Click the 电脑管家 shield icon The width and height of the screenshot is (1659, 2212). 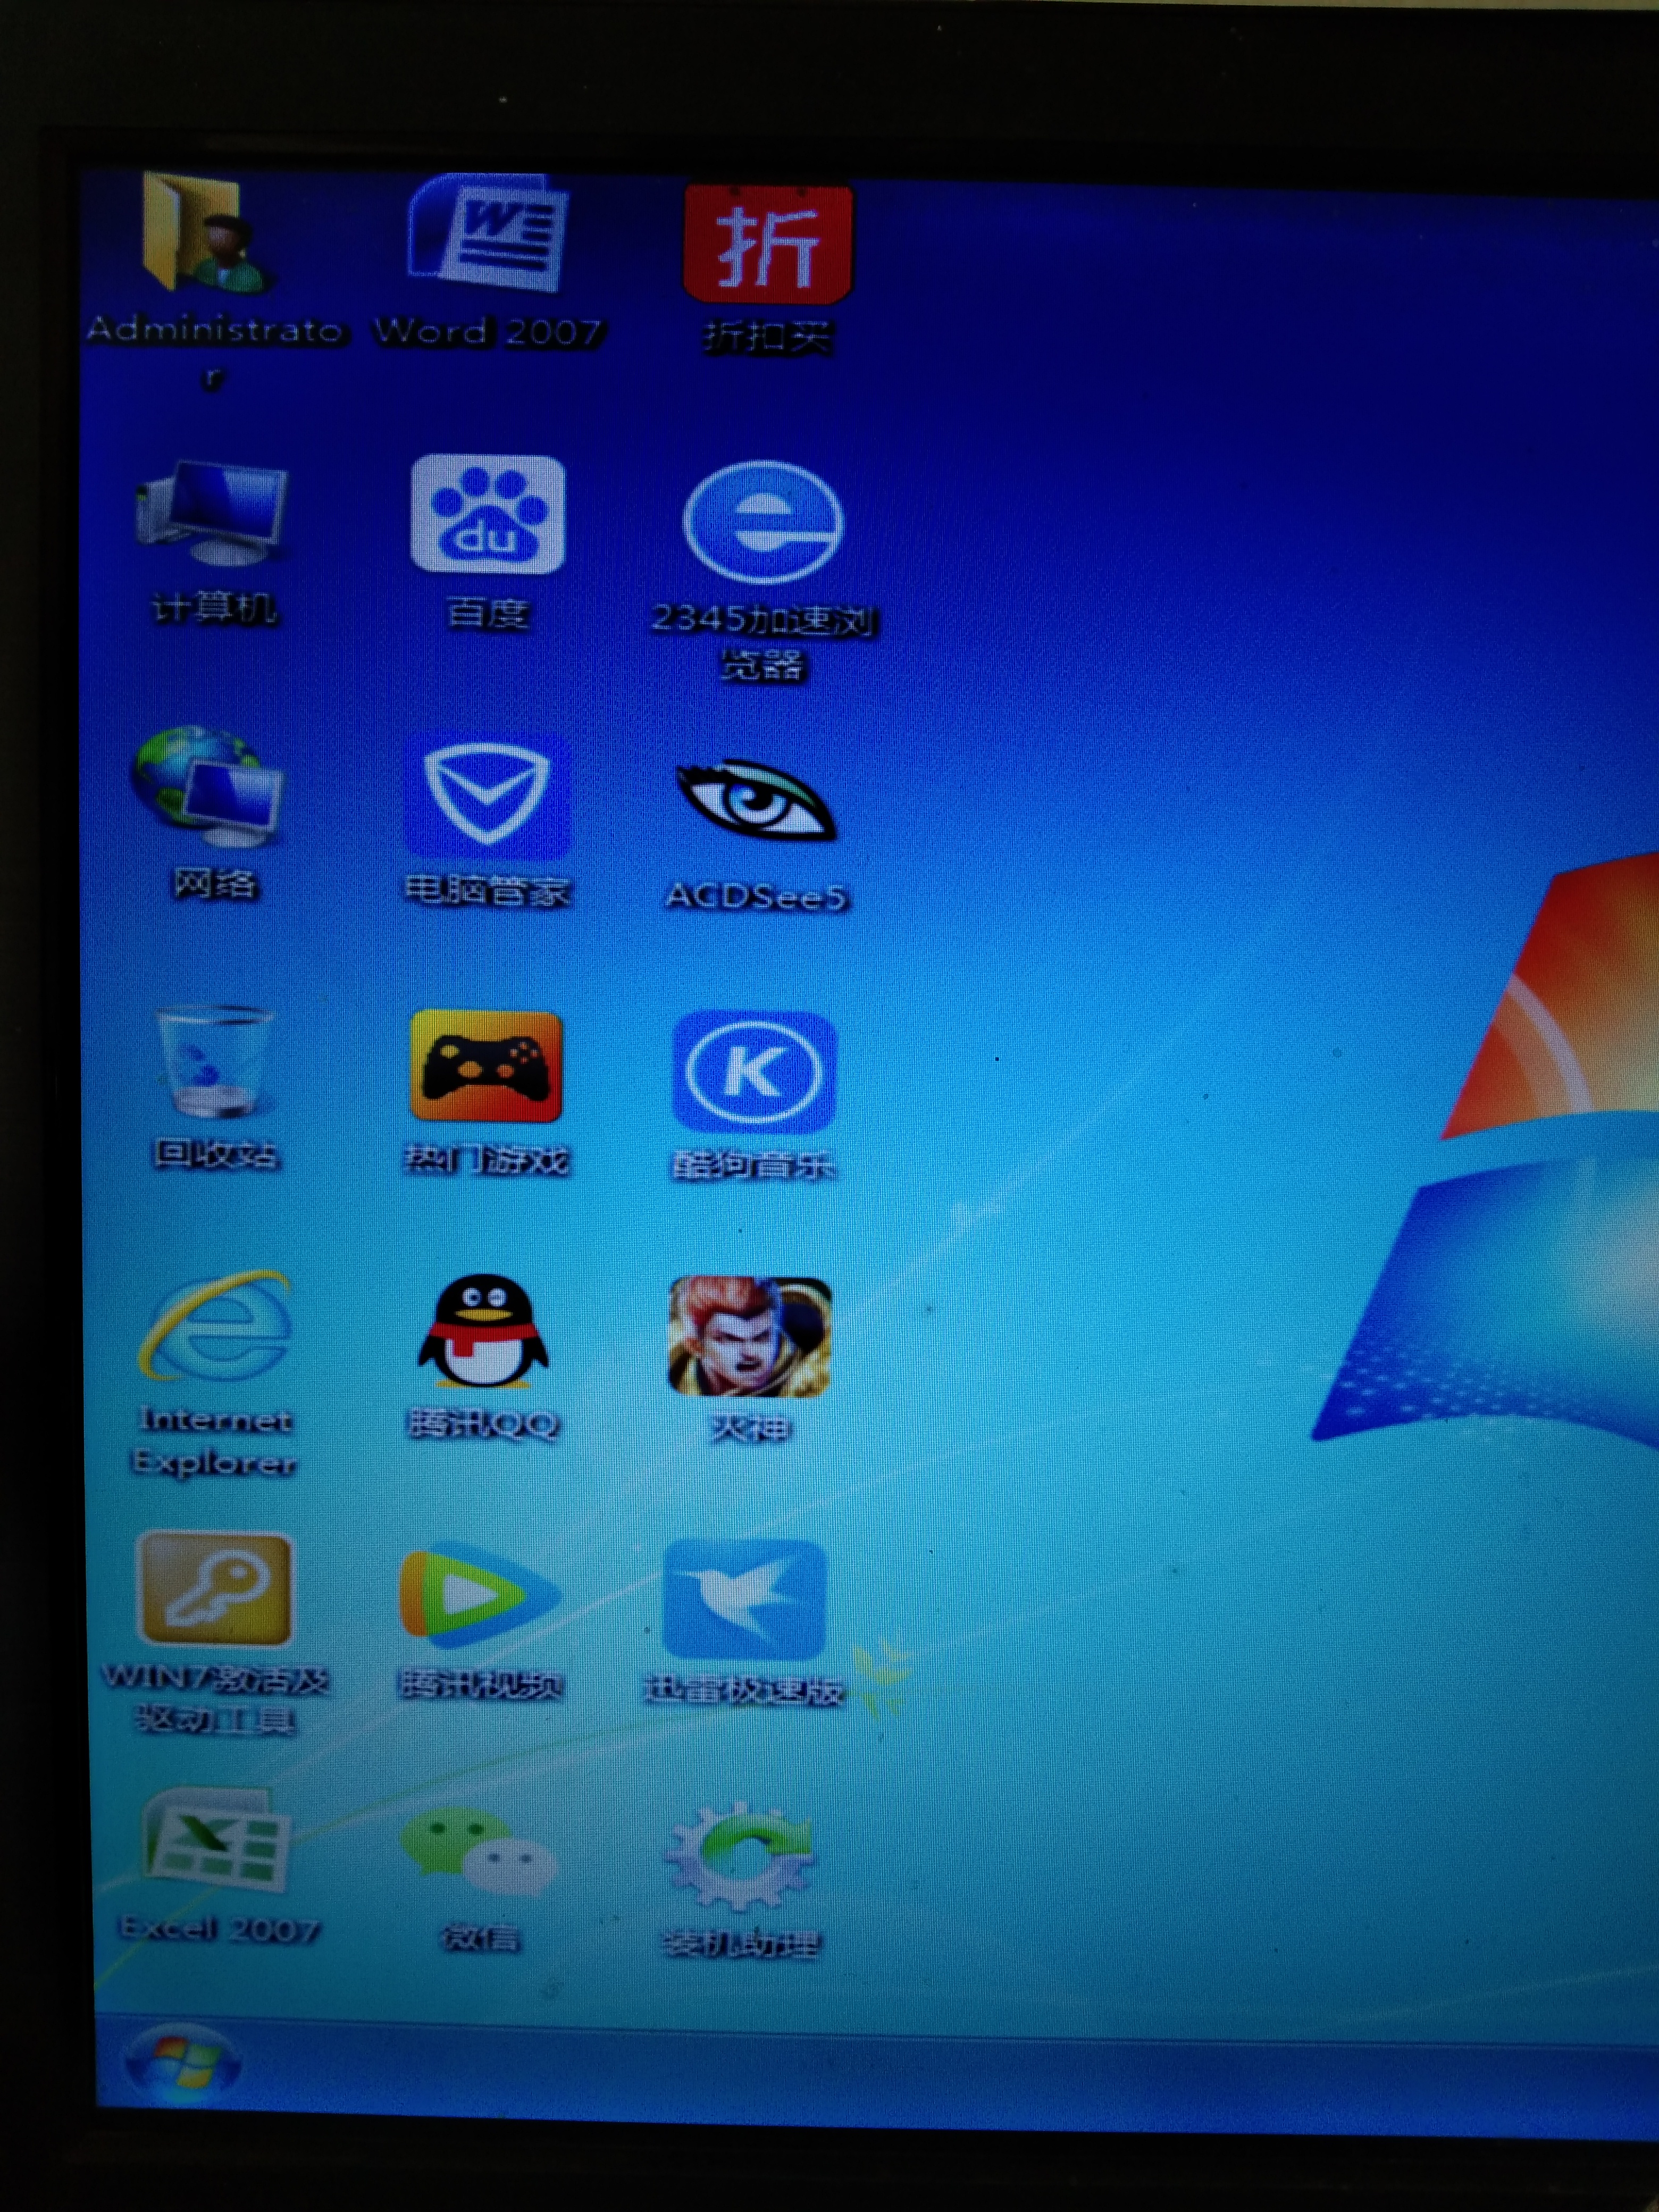[487, 796]
